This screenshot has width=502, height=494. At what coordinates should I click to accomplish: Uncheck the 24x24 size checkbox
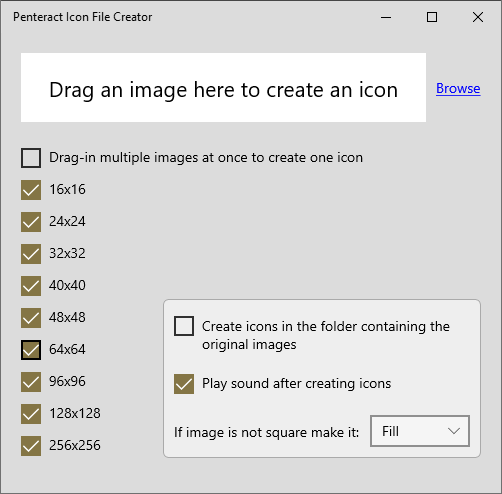coord(31,222)
